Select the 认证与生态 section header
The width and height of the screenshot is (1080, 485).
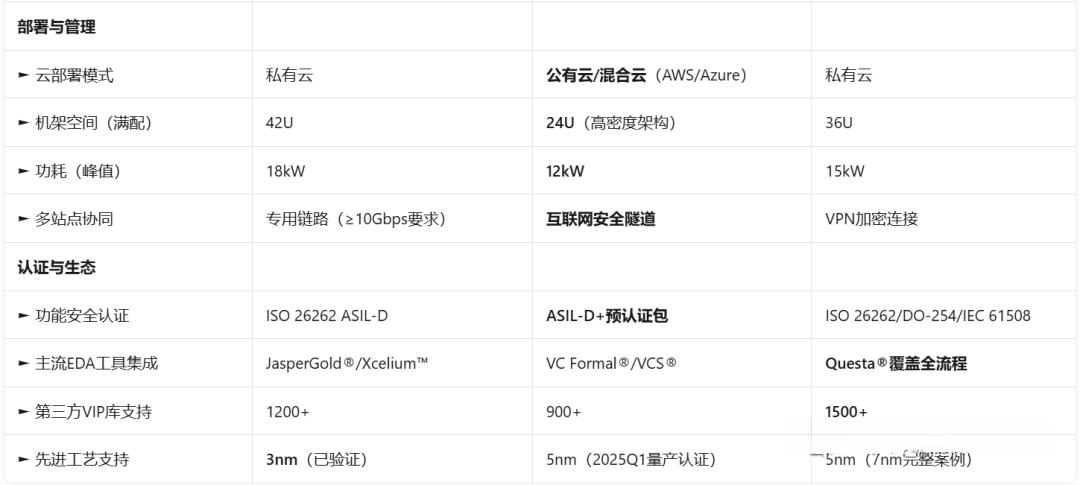pyautogui.click(x=56, y=268)
